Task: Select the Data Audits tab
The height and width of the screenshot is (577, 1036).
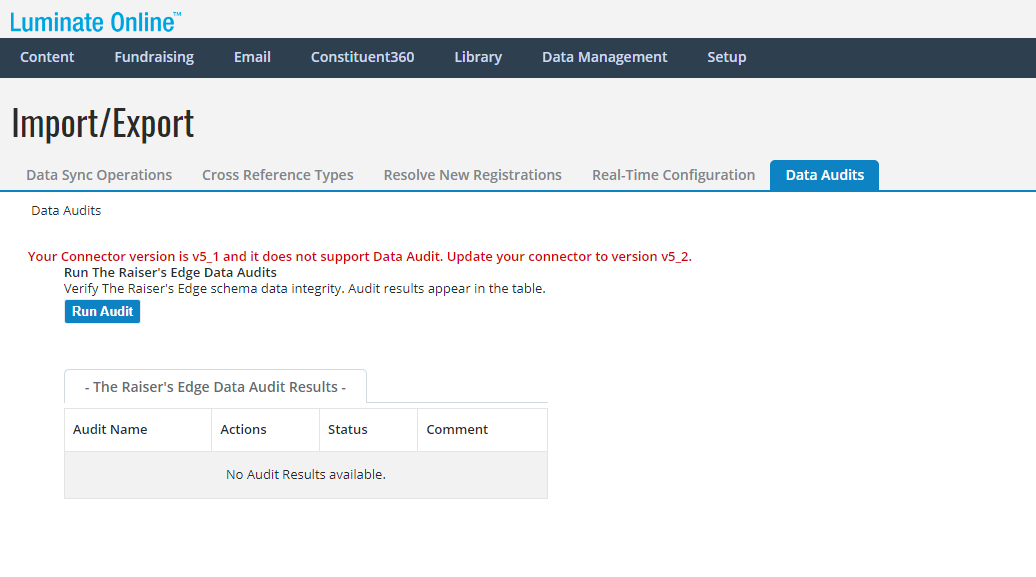Action: point(825,175)
